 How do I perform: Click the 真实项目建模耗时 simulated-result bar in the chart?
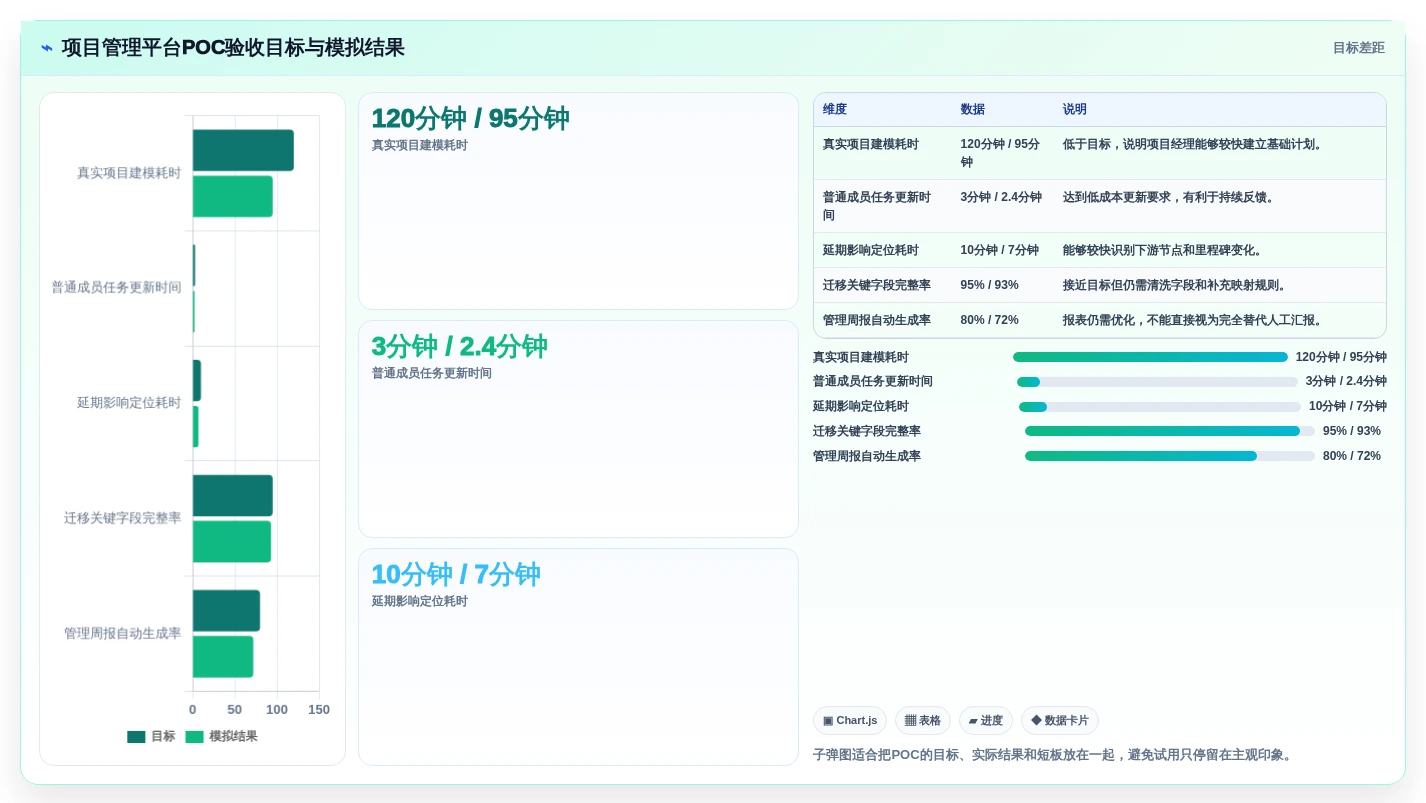coord(233,196)
